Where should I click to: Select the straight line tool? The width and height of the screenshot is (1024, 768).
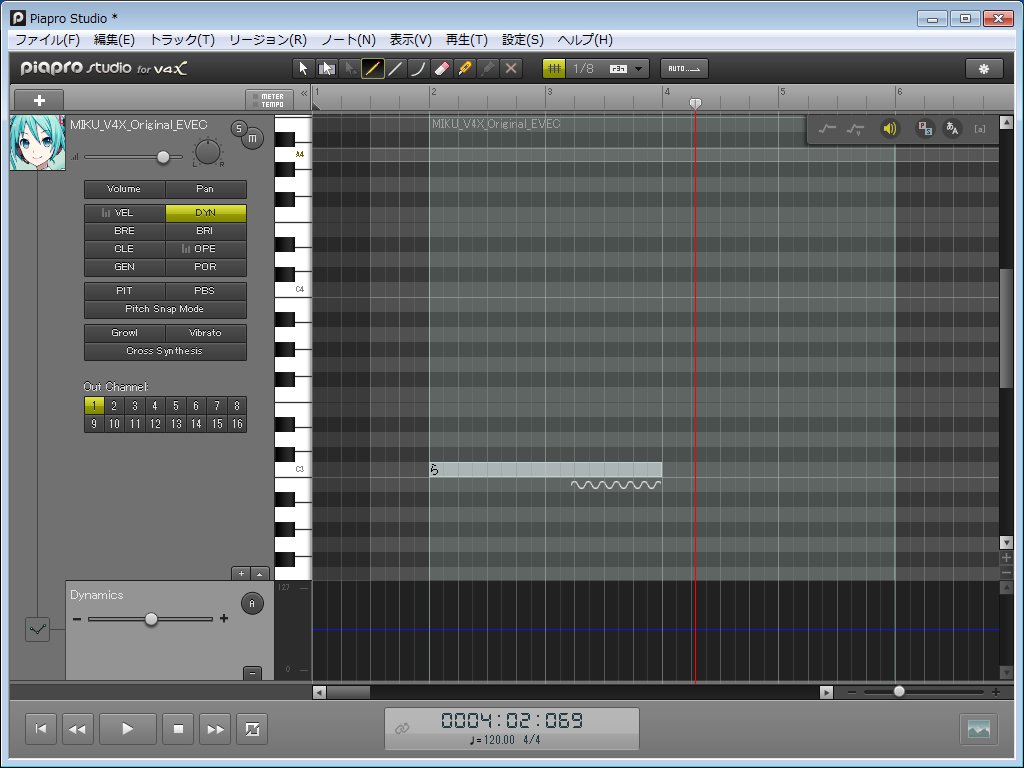click(x=395, y=69)
